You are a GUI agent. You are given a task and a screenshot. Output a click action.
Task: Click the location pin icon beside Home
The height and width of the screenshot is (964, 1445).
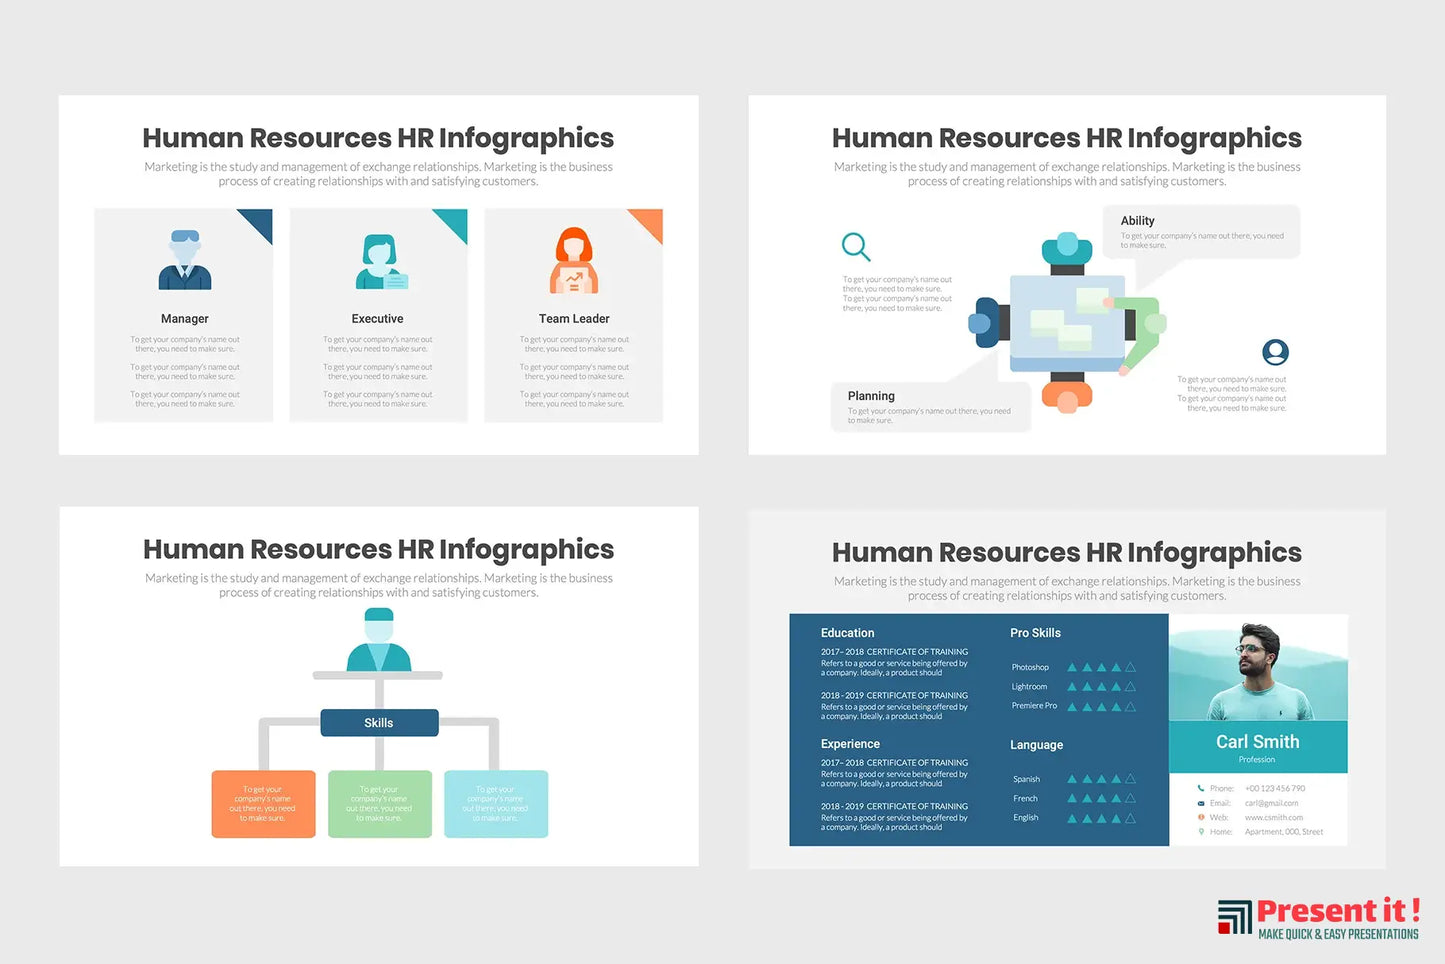(x=1201, y=832)
